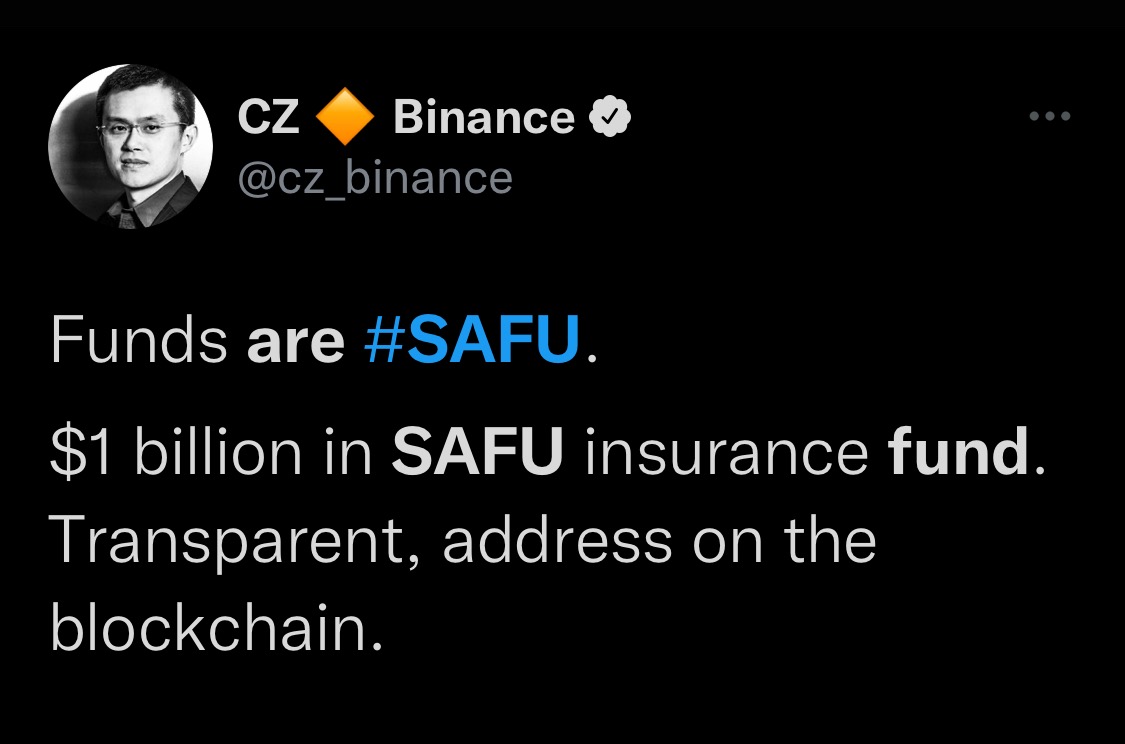Click the word "blockchain" on the last line
The height and width of the screenshot is (744, 1125).
tap(209, 630)
